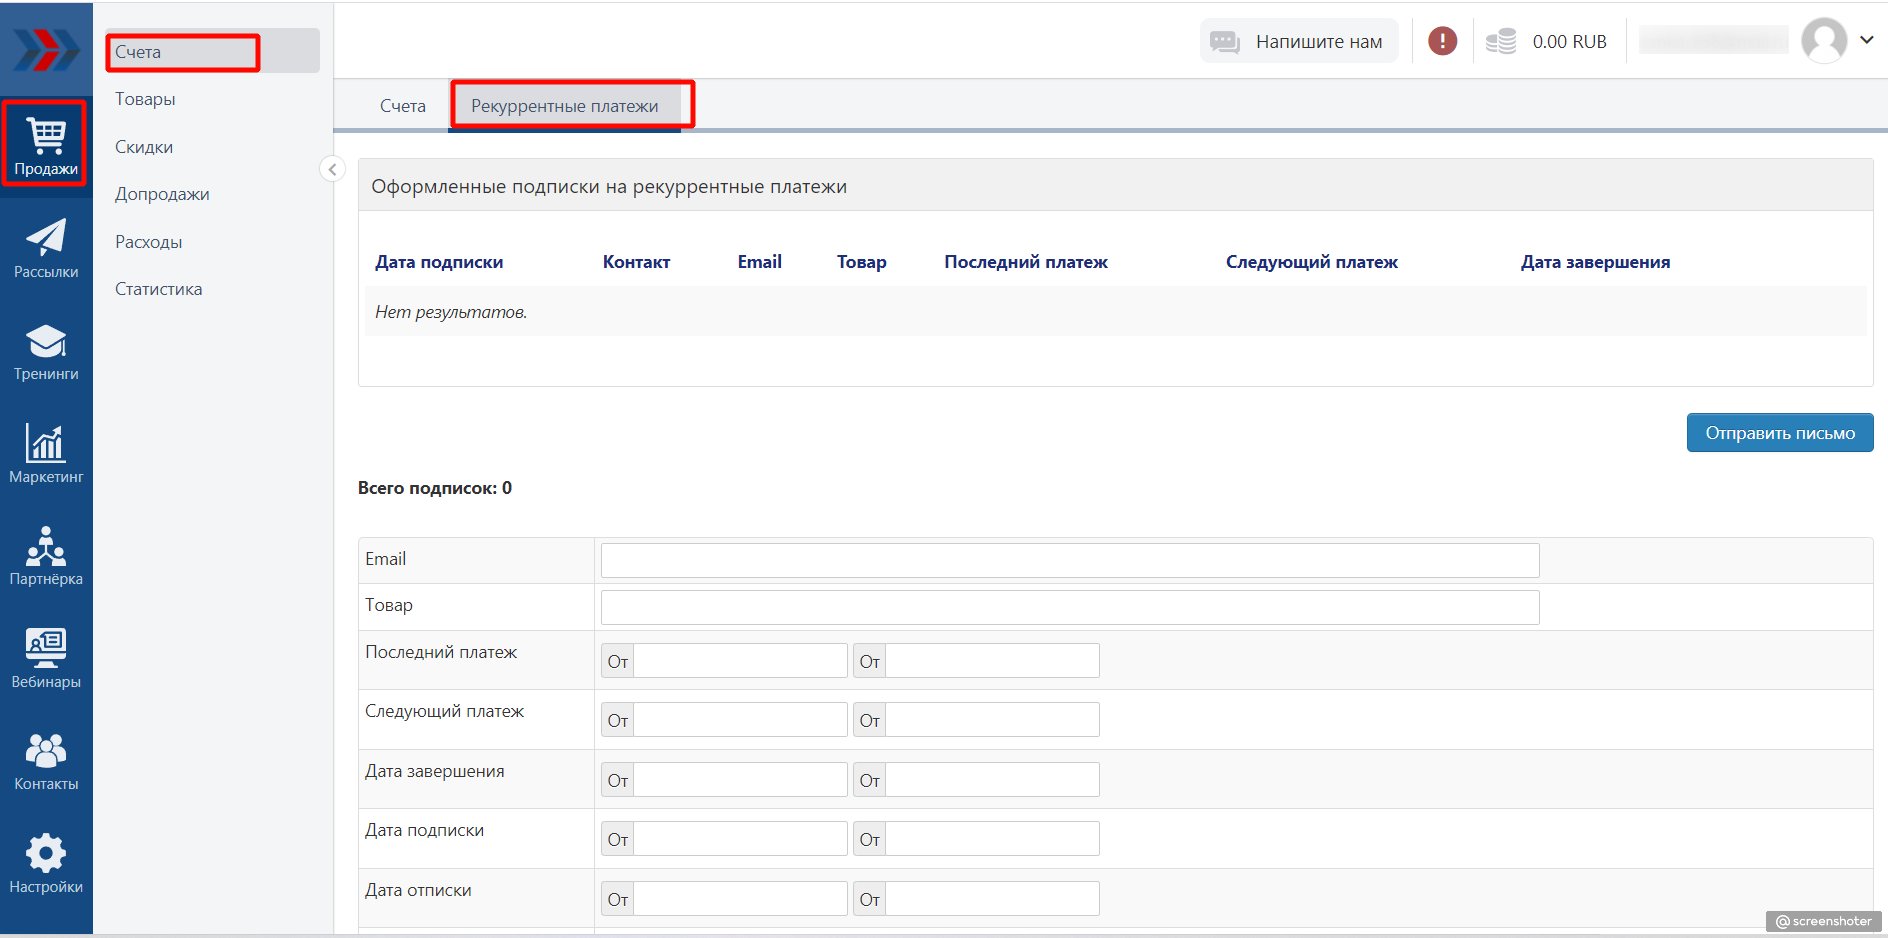
Task: Switch to the Рекуррентные платежи tab
Action: coord(564,106)
